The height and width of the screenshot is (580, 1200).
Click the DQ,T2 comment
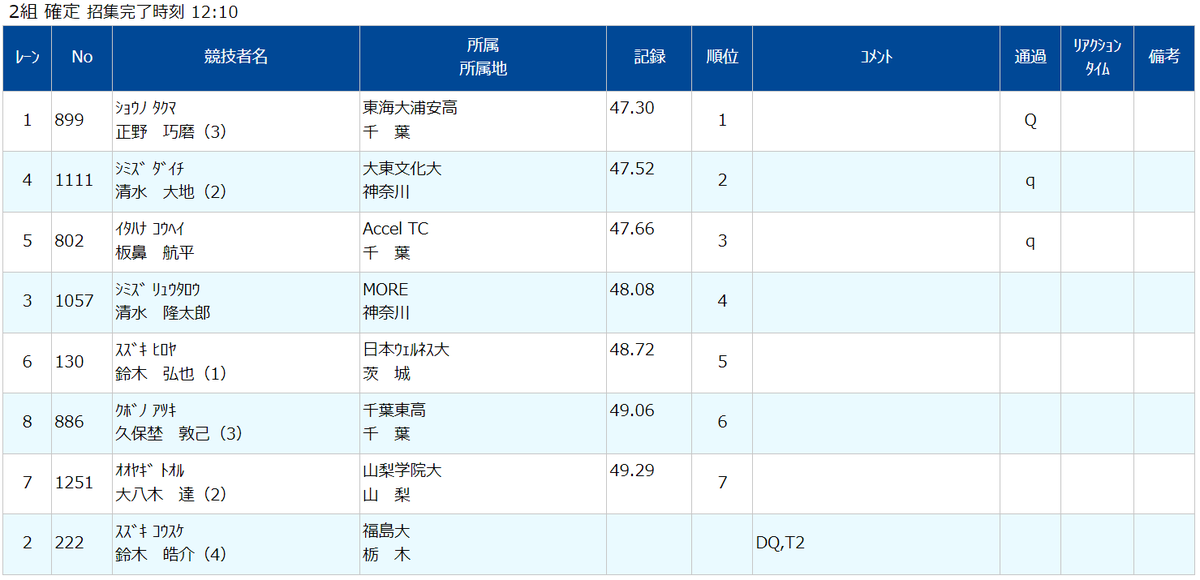(781, 543)
